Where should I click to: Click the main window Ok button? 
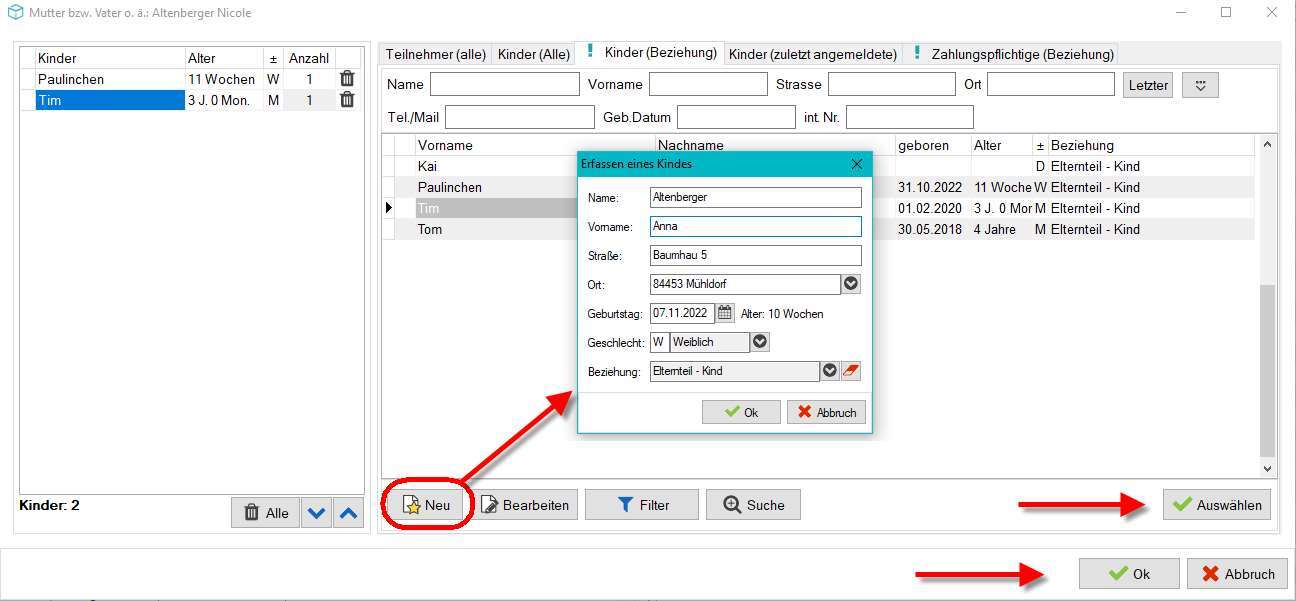click(1129, 574)
